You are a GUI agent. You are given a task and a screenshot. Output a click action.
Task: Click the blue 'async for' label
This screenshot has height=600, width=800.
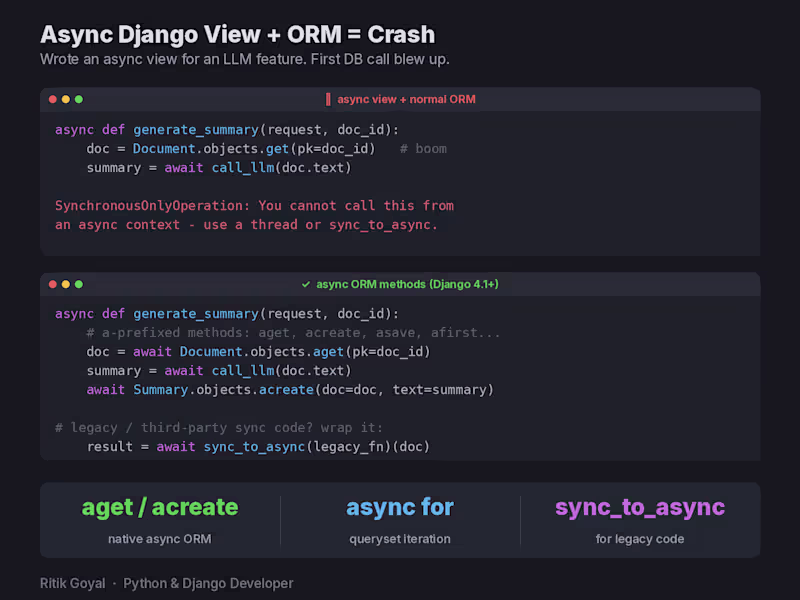(400, 508)
